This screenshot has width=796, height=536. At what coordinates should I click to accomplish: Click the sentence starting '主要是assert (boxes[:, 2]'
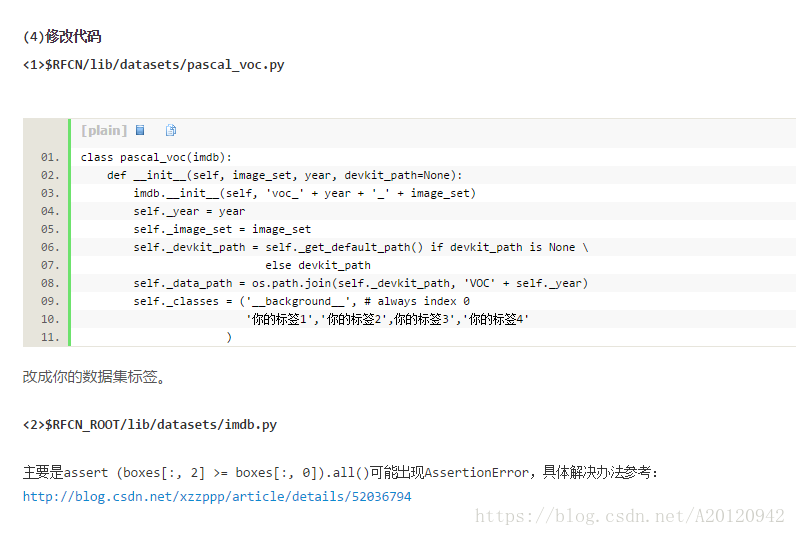click(x=340, y=473)
